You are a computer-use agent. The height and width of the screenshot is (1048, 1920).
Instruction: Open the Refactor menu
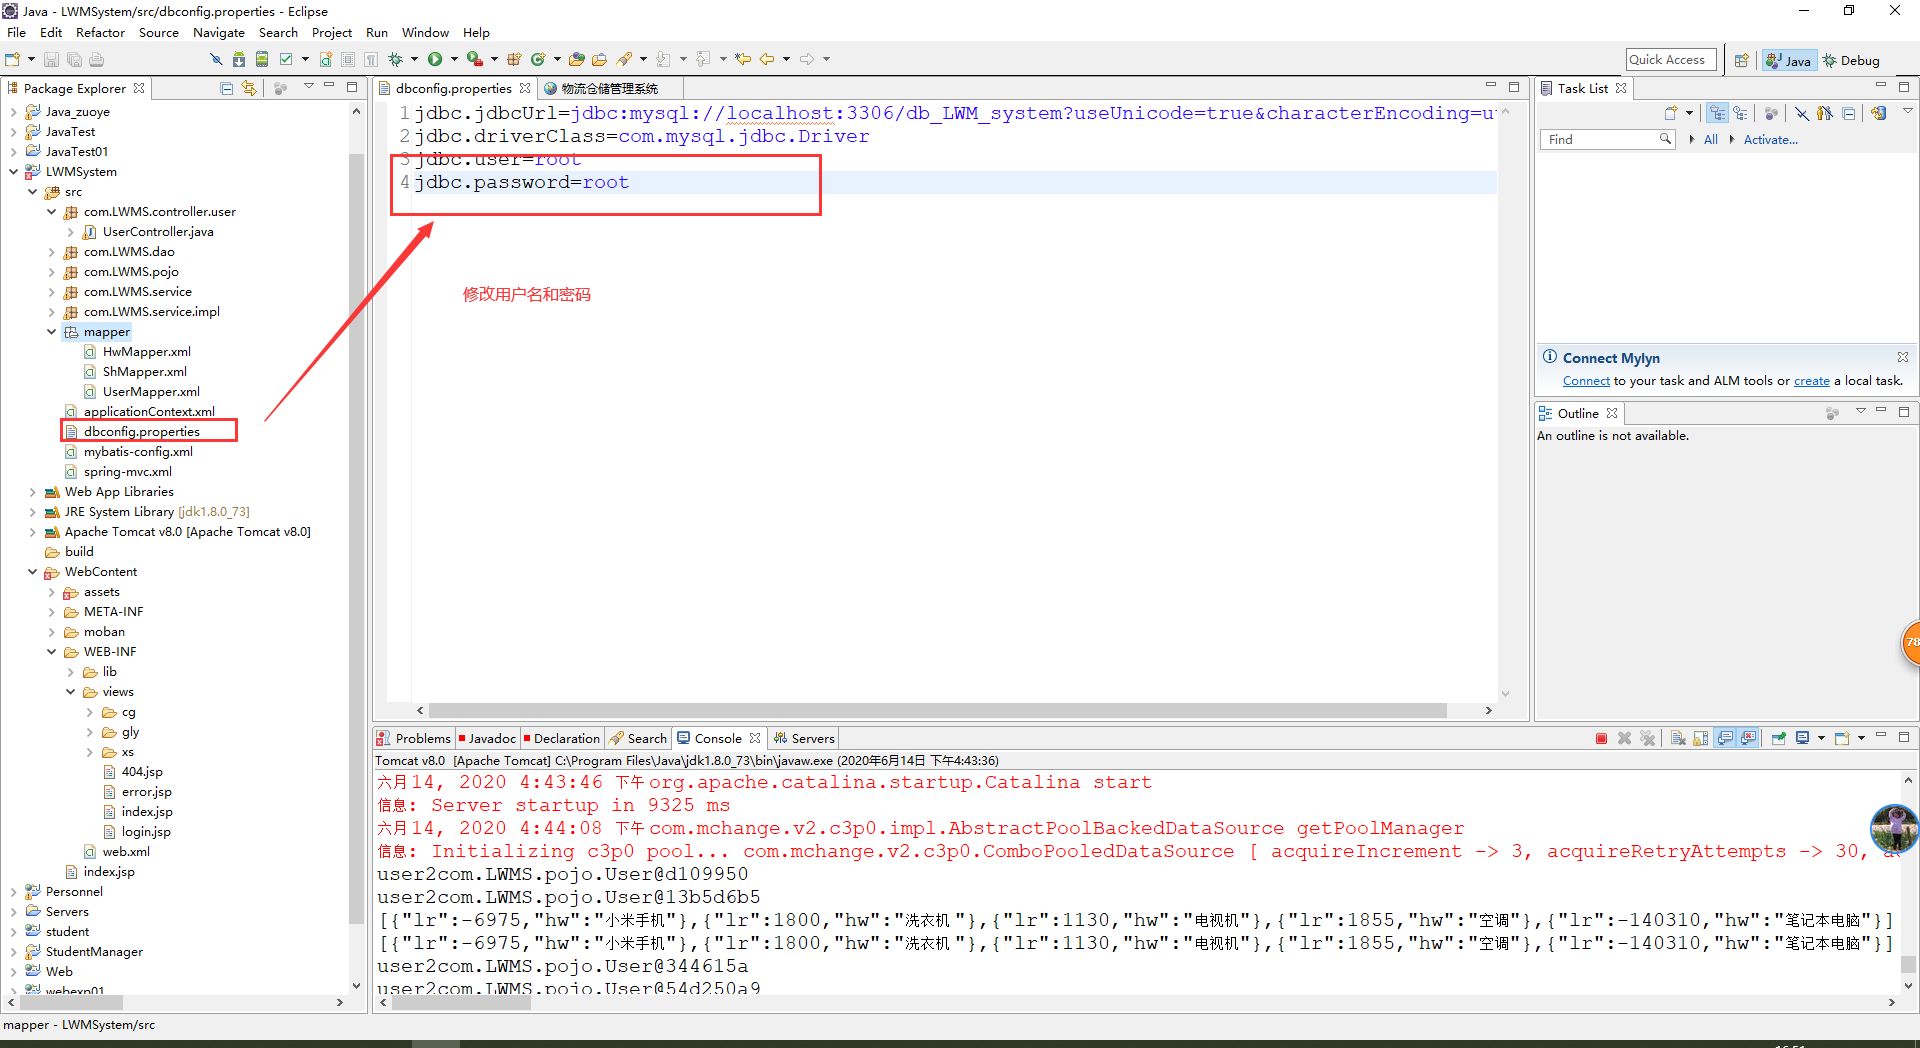[100, 32]
